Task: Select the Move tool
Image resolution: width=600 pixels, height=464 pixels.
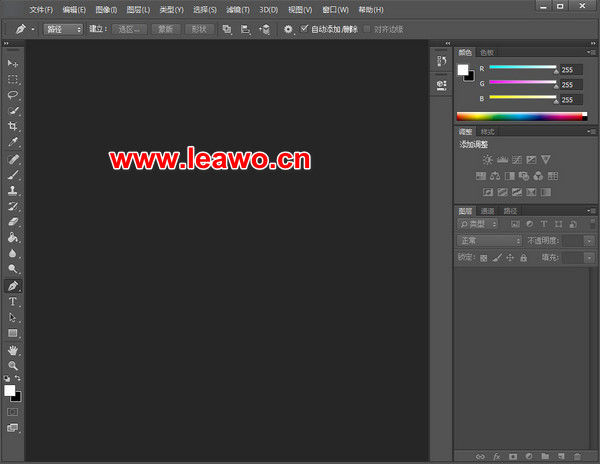Action: tap(13, 63)
